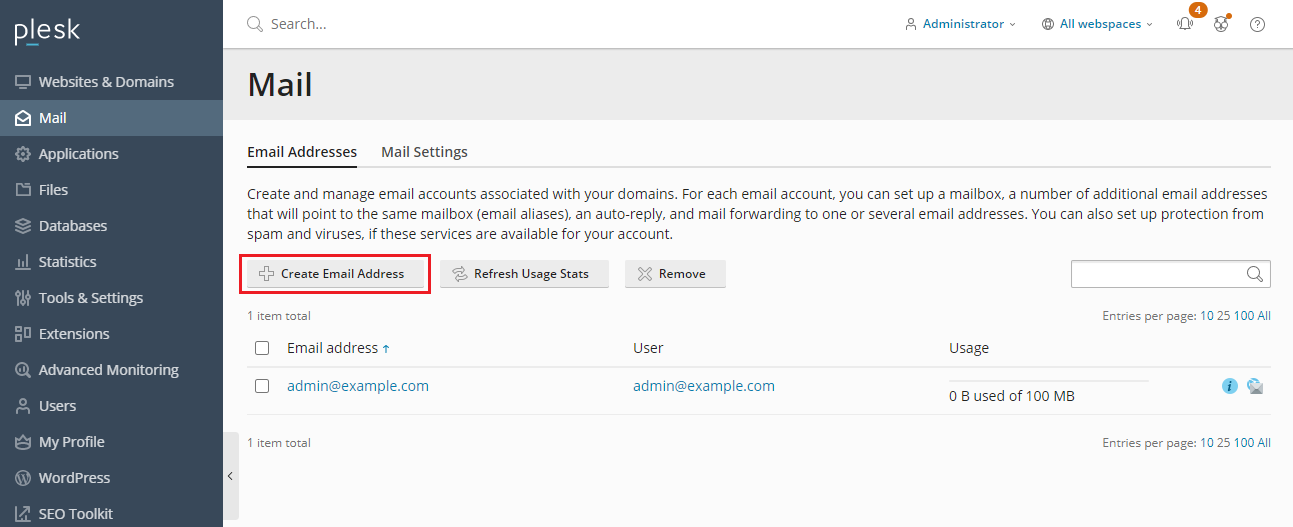Open the admin@example.com email address link
1293x527 pixels.
357,386
